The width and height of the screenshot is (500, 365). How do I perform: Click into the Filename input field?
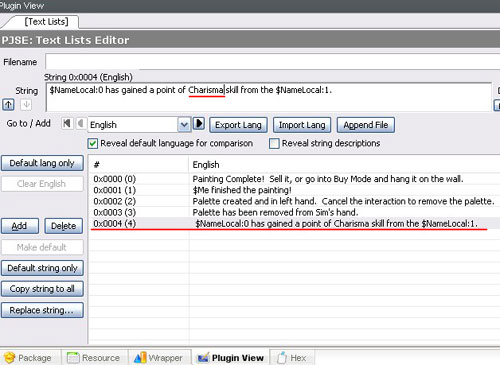pyautogui.click(x=272, y=62)
